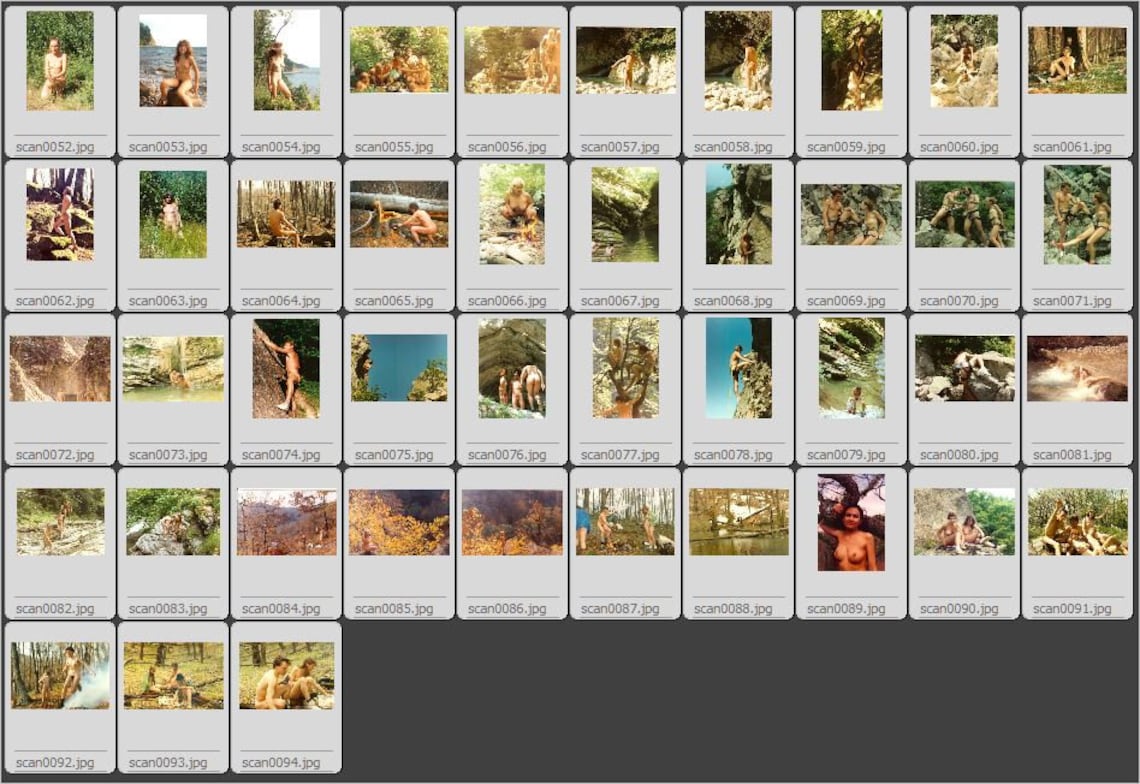Choose the scan0064.jpg thumbnail
Screen dimensions: 1140x784
click(x=286, y=214)
